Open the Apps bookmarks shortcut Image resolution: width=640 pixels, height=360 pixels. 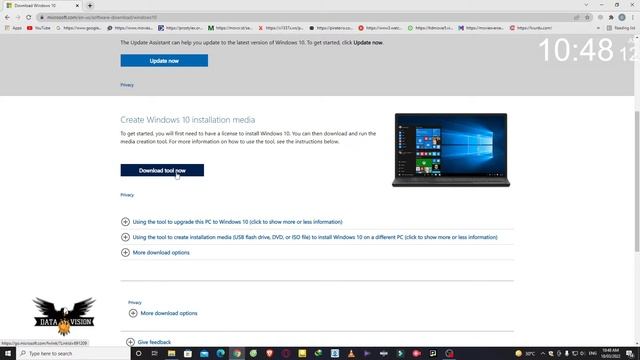(13, 28)
